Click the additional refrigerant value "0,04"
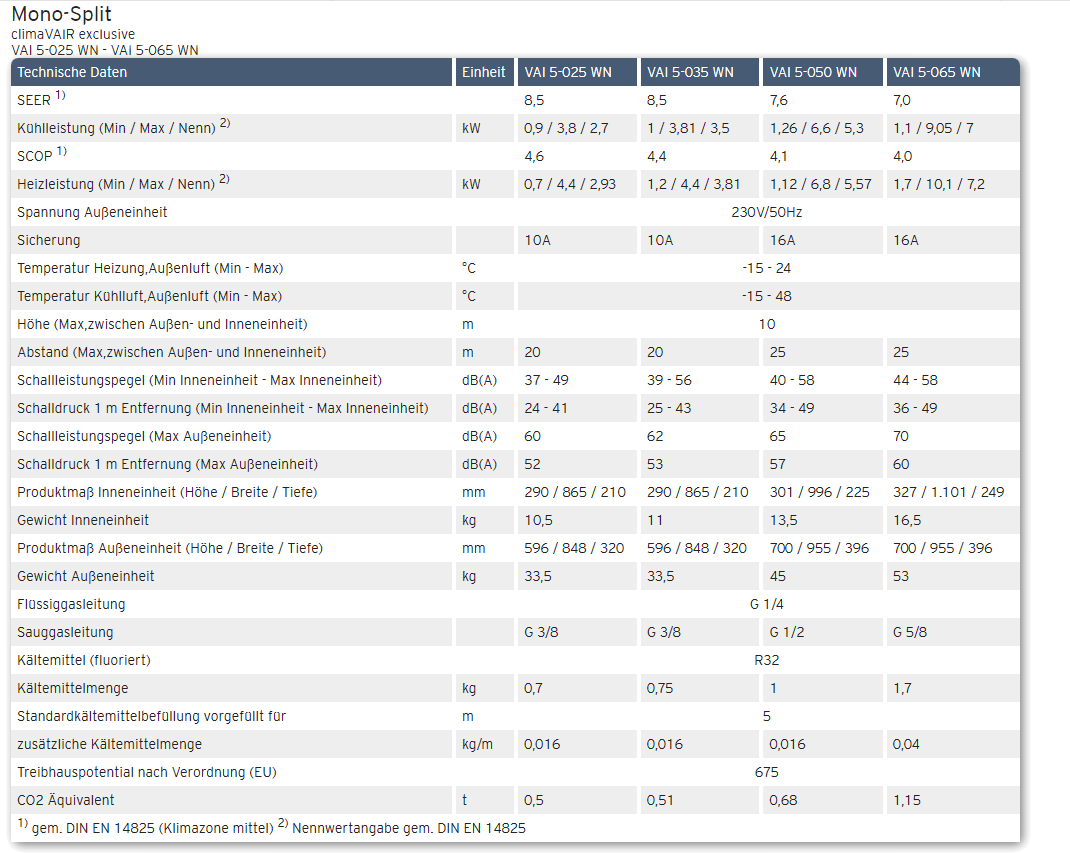1070x853 pixels. click(x=906, y=744)
